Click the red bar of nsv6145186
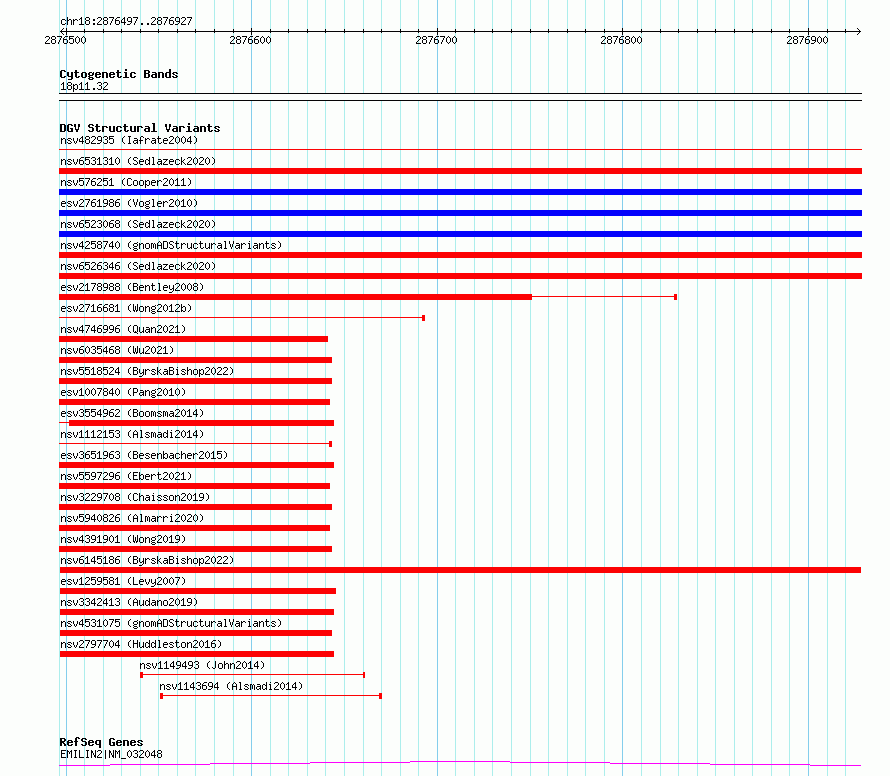Image resolution: width=890 pixels, height=776 pixels. point(460,570)
